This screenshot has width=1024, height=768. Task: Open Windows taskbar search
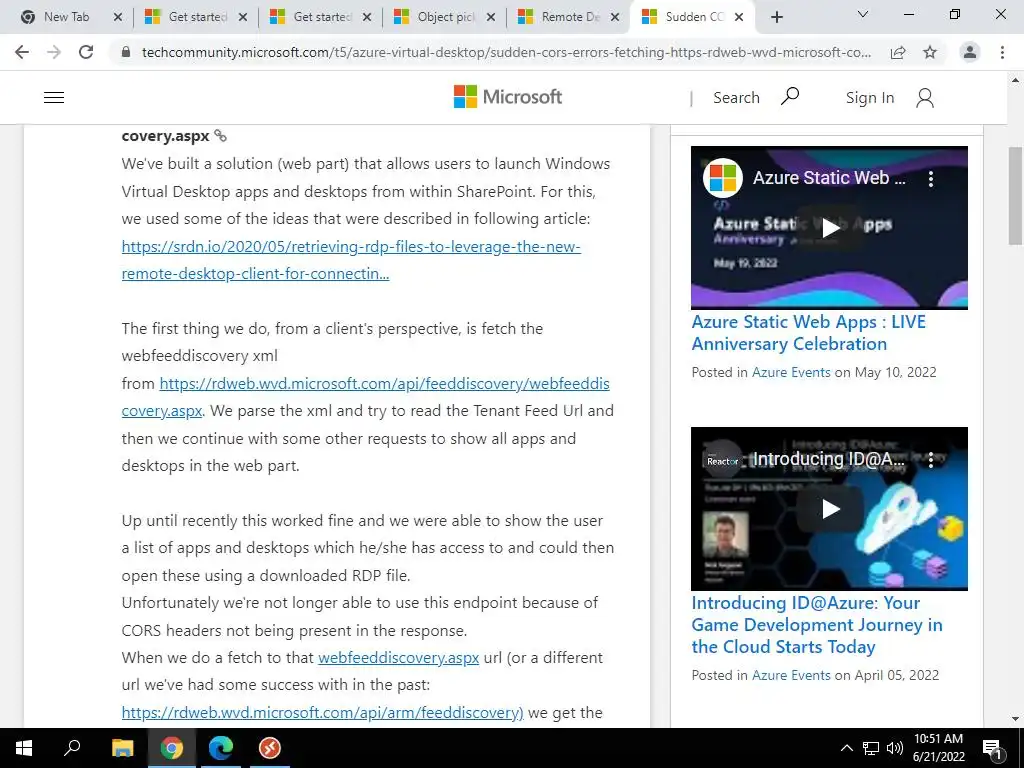(72, 748)
